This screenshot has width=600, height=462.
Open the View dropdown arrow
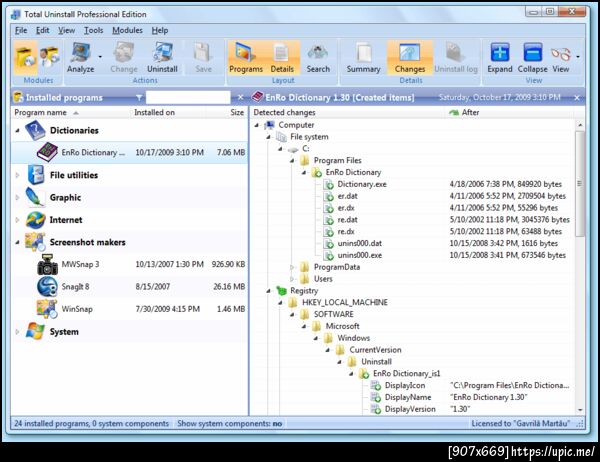(x=577, y=57)
